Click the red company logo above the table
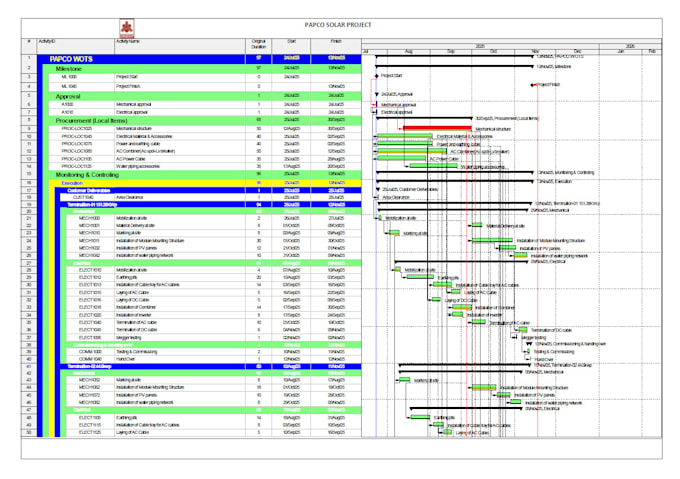The height and width of the screenshot is (479, 680). pyautogui.click(x=127, y=29)
